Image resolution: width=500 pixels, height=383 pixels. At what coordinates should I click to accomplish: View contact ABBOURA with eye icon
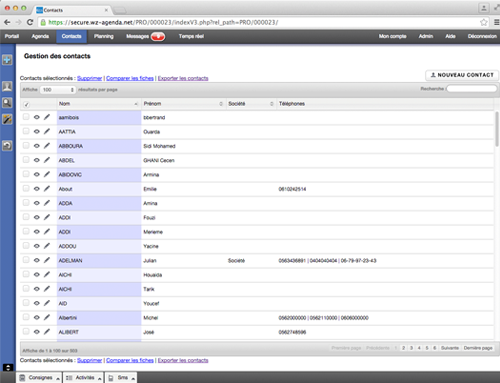pos(37,146)
